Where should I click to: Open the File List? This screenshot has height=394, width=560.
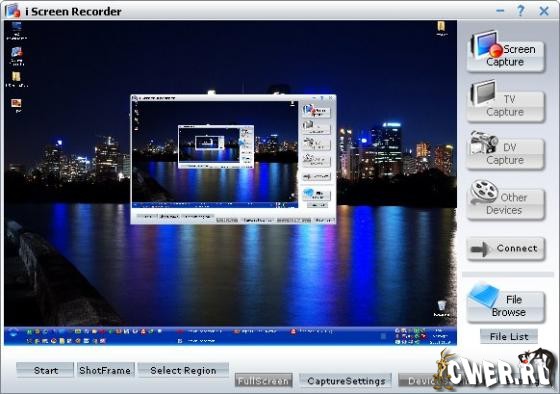(x=509, y=336)
